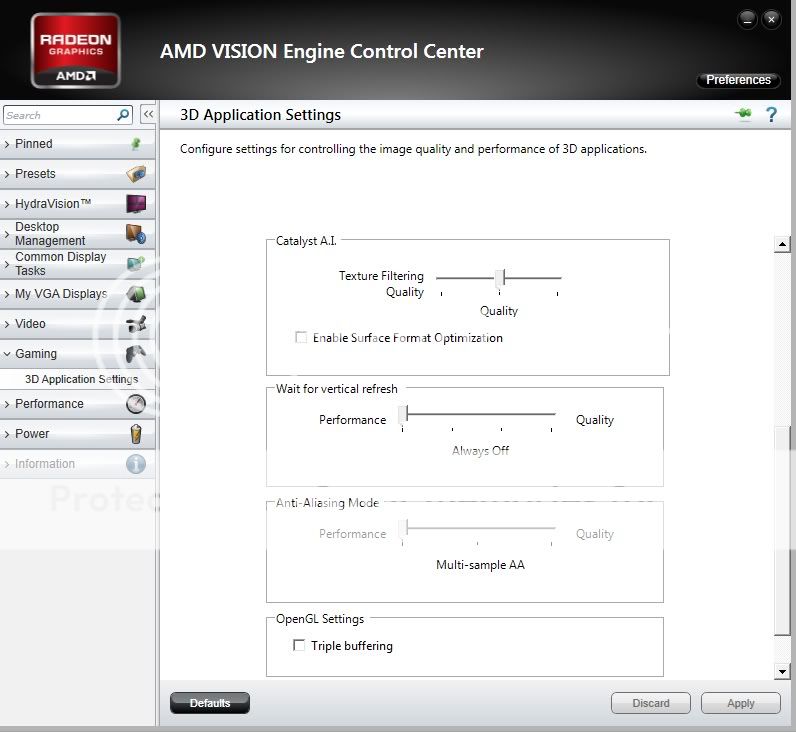Click the Defaults button
Screen dimensions: 796x732
tap(210, 703)
